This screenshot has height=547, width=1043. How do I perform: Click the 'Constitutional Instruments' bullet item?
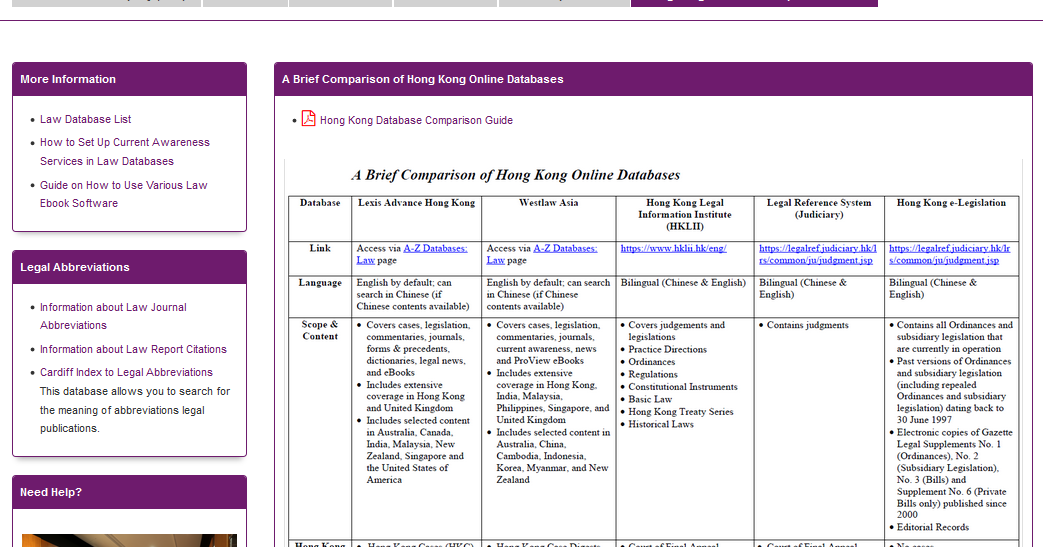682,387
